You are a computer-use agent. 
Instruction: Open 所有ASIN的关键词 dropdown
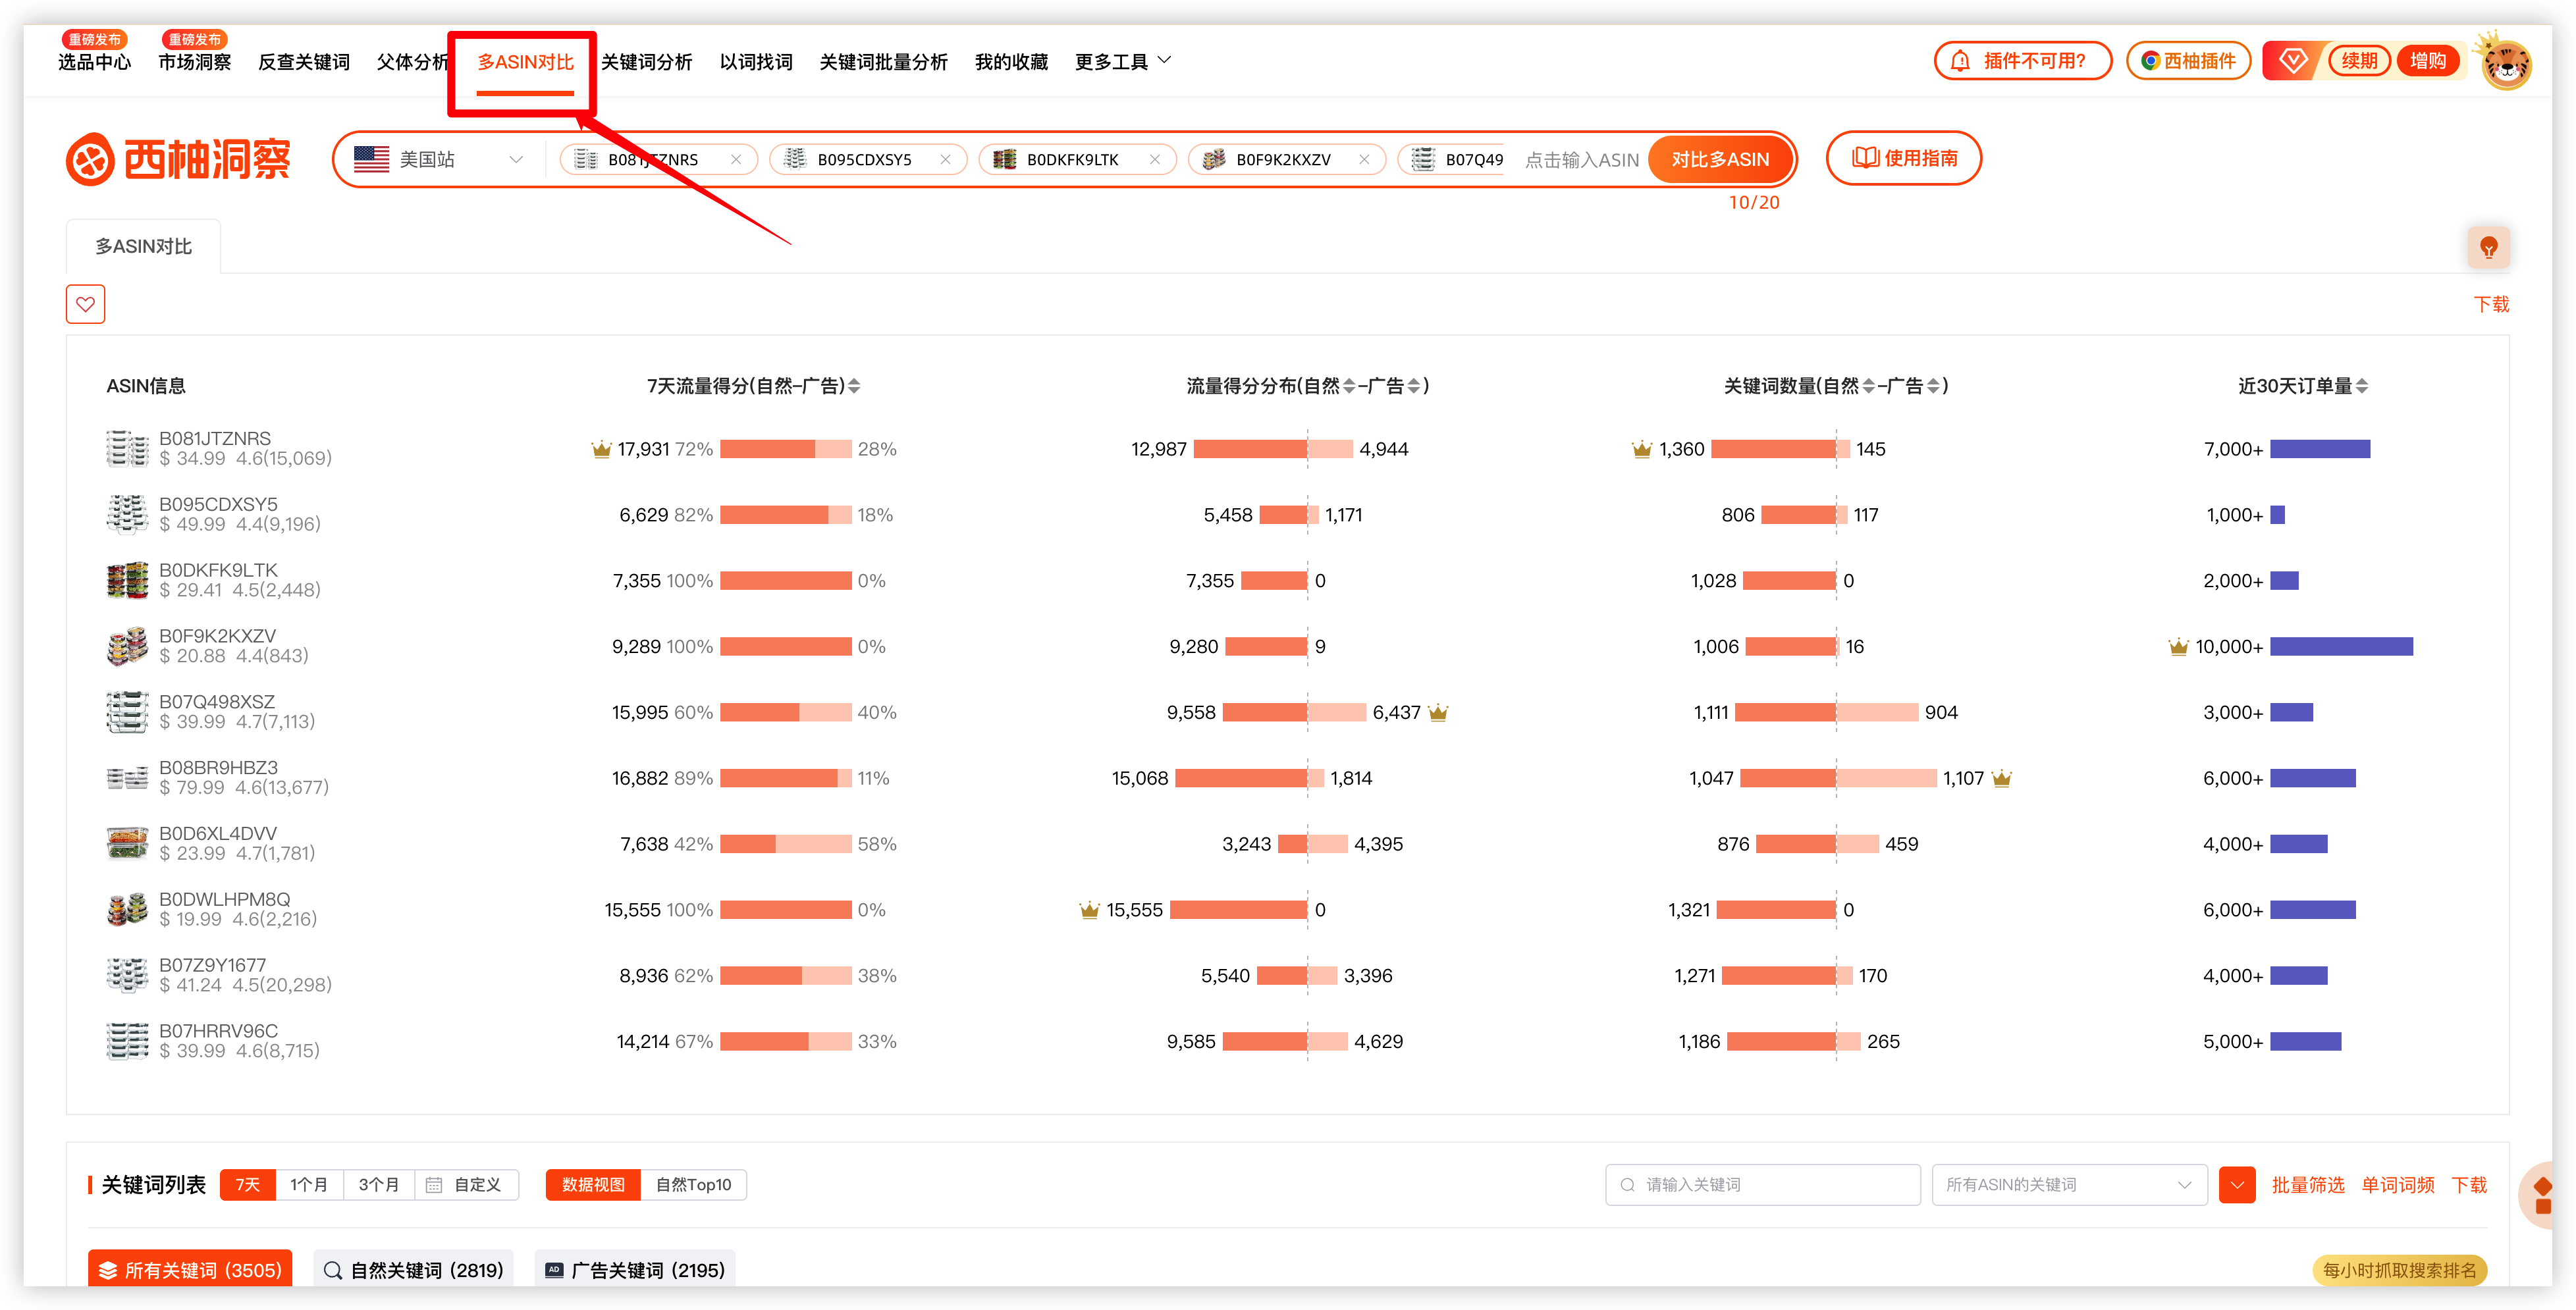coord(2069,1184)
